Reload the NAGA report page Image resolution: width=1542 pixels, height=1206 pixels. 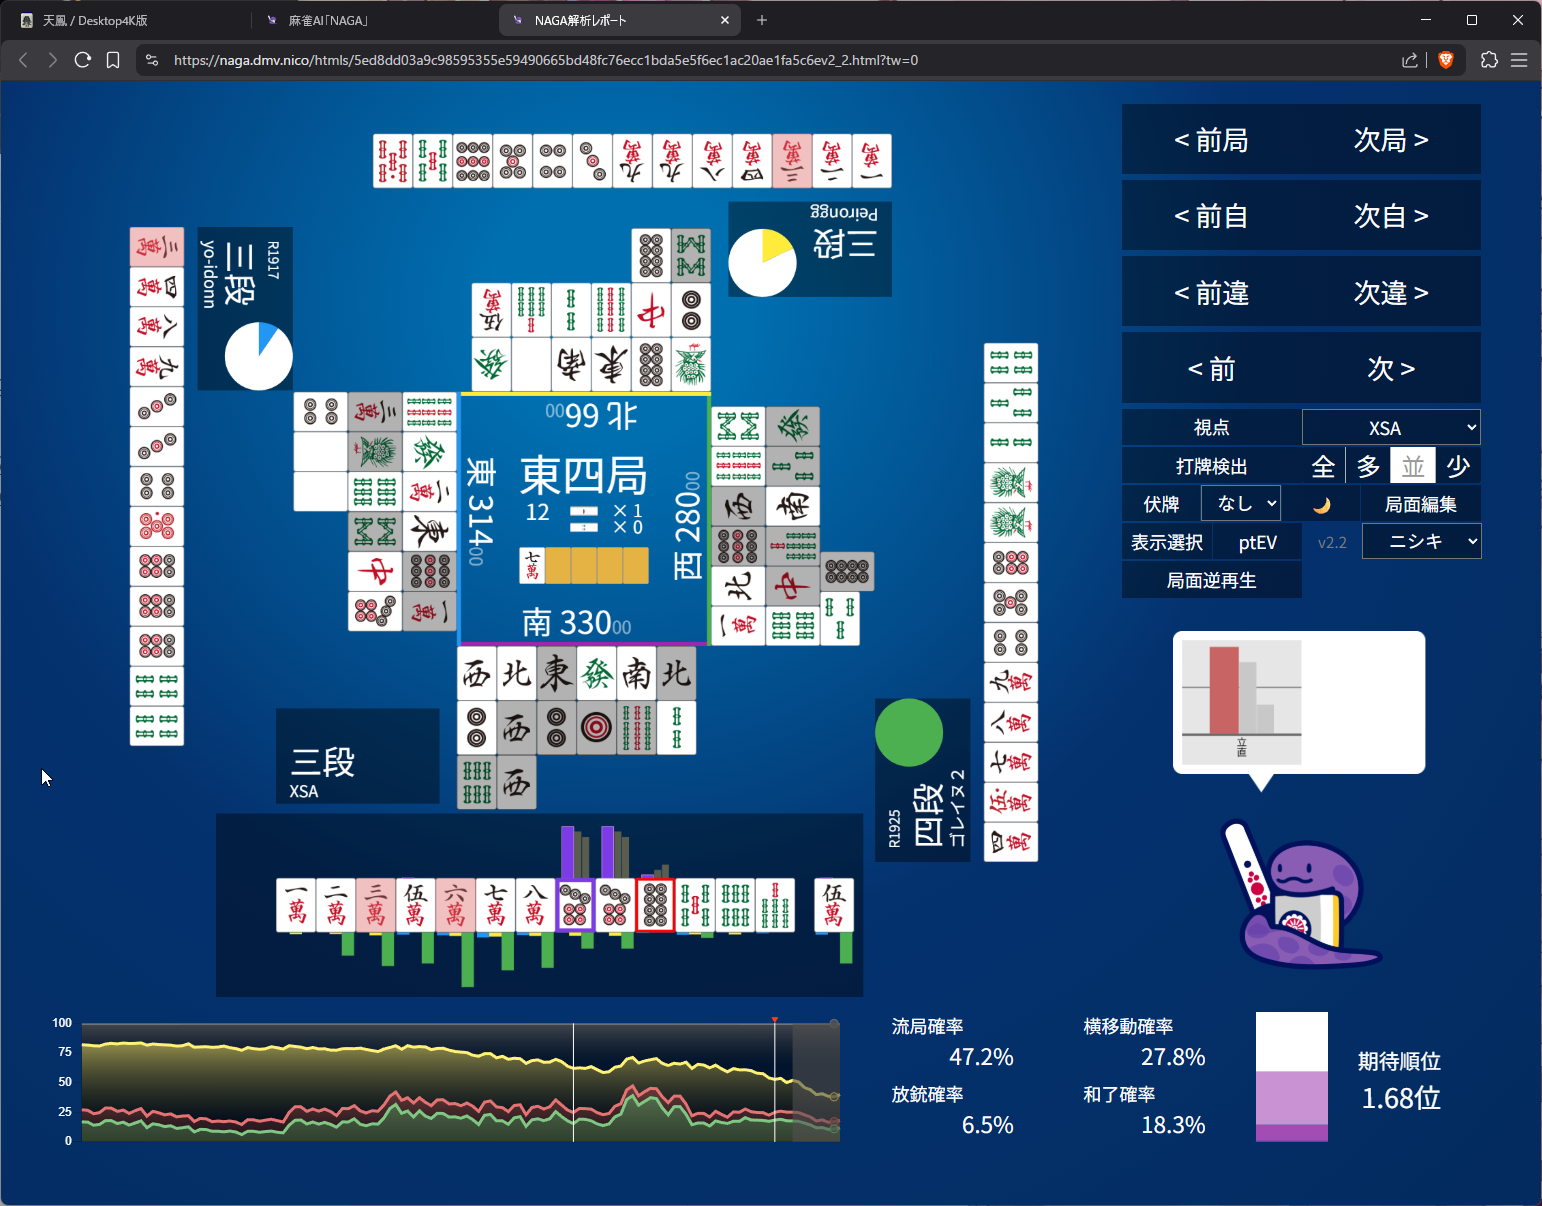click(83, 60)
